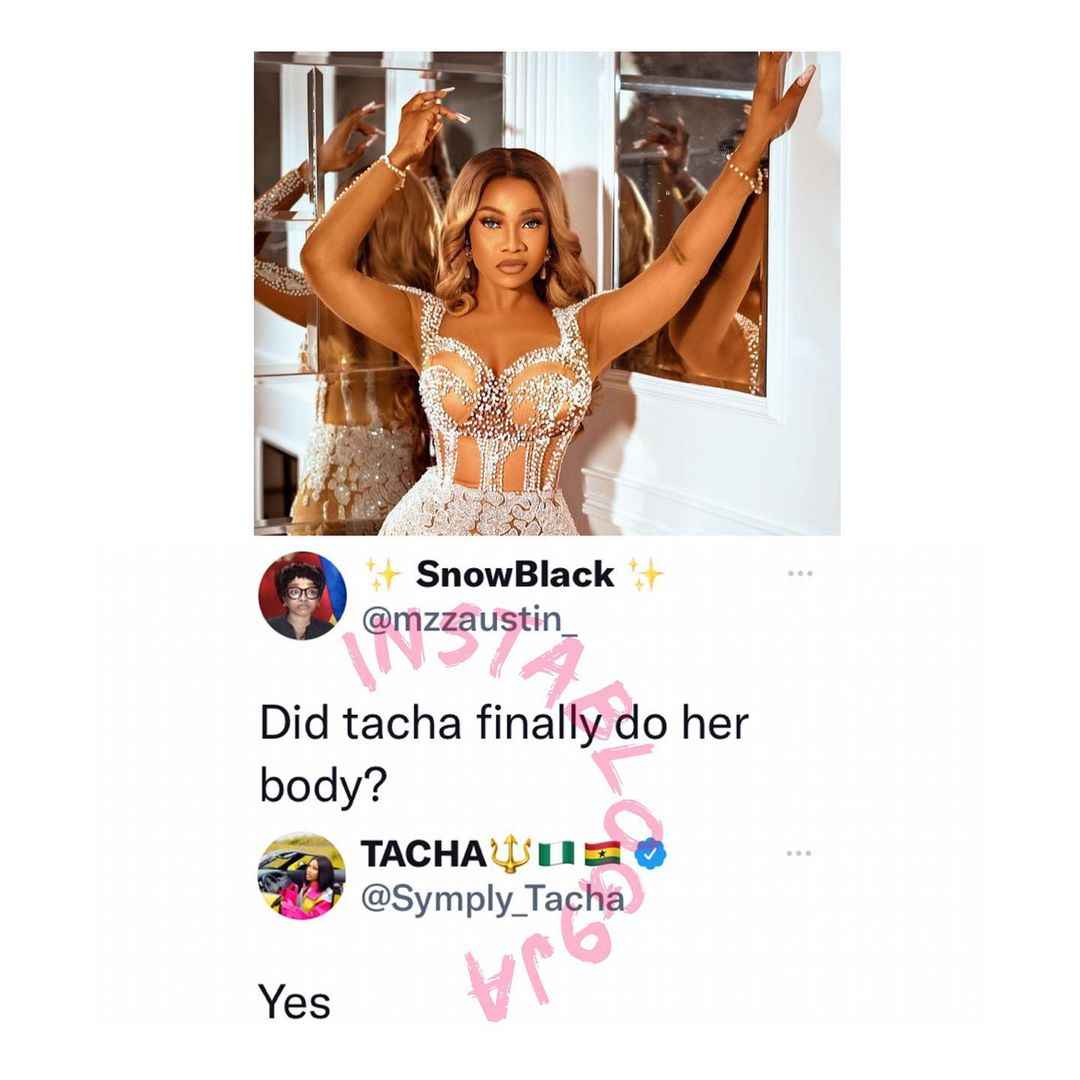Open the photo of woman in beaded dress
Viewport: 1080px width, 1080px height.
tap(547, 293)
